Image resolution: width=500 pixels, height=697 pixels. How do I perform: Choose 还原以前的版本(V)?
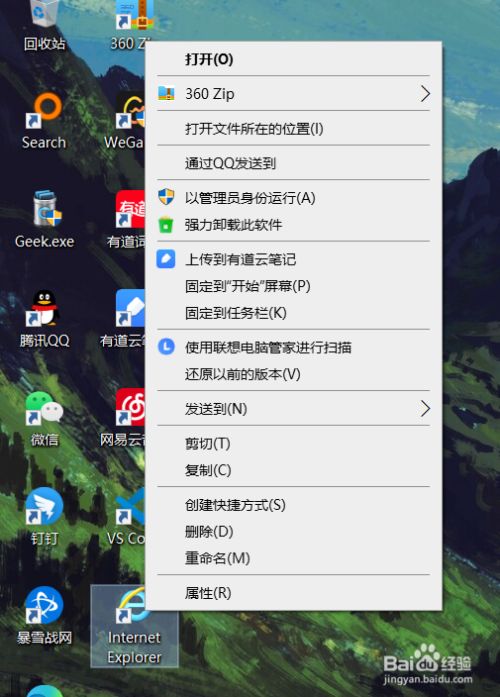click(x=294, y=374)
